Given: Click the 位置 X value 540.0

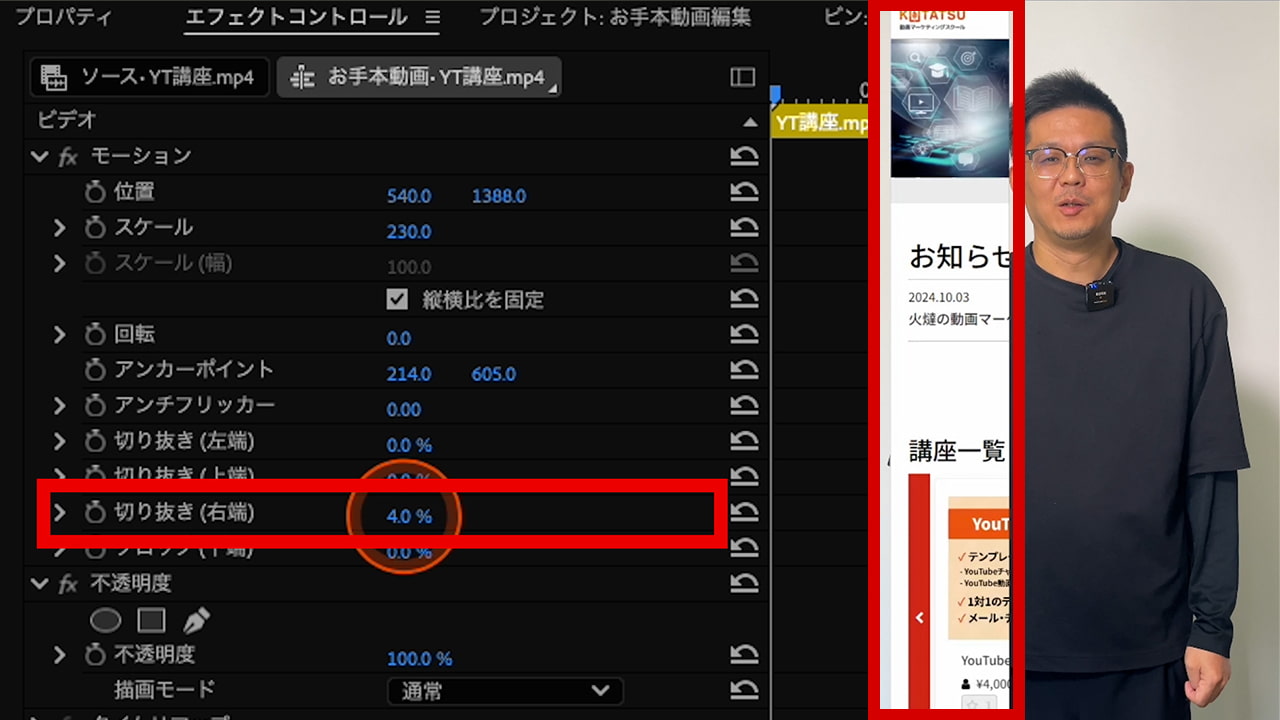Looking at the screenshot, I should [409, 196].
